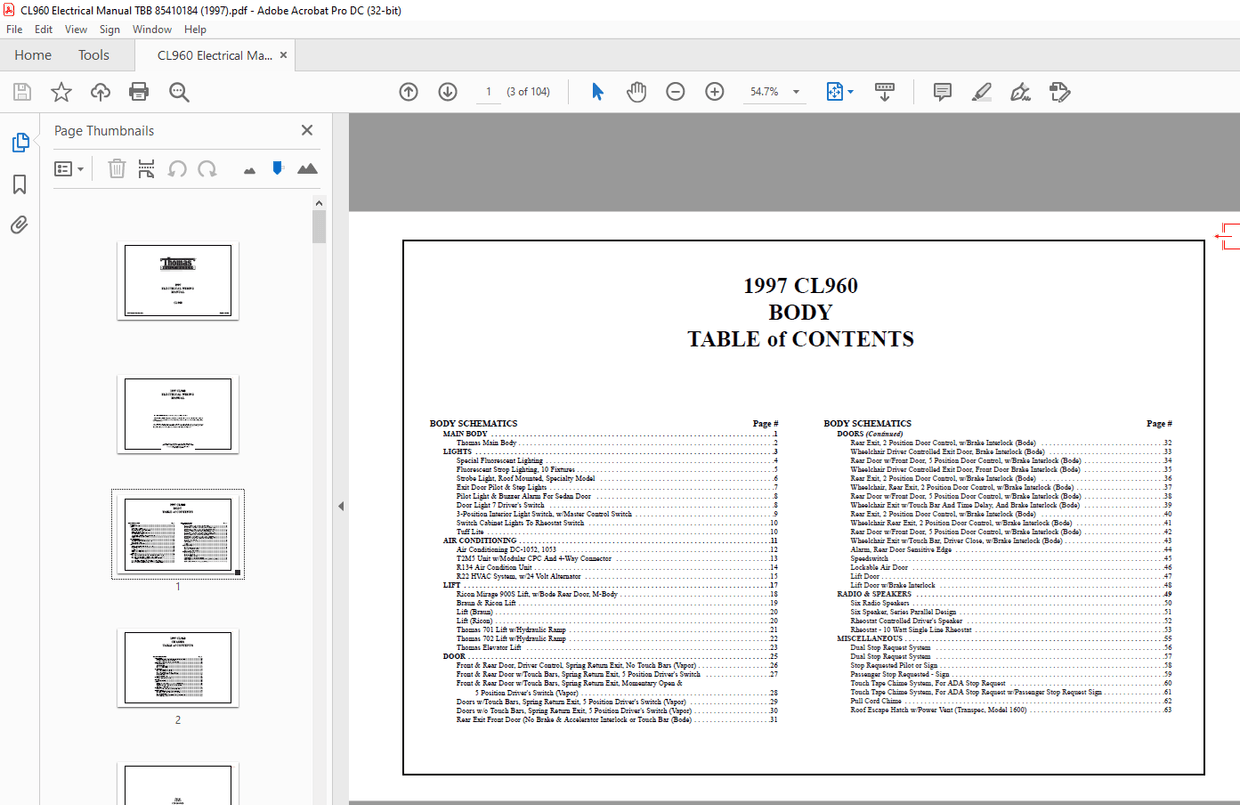Open the zoom percentage dropdown
The image size is (1240, 805).
(795, 91)
